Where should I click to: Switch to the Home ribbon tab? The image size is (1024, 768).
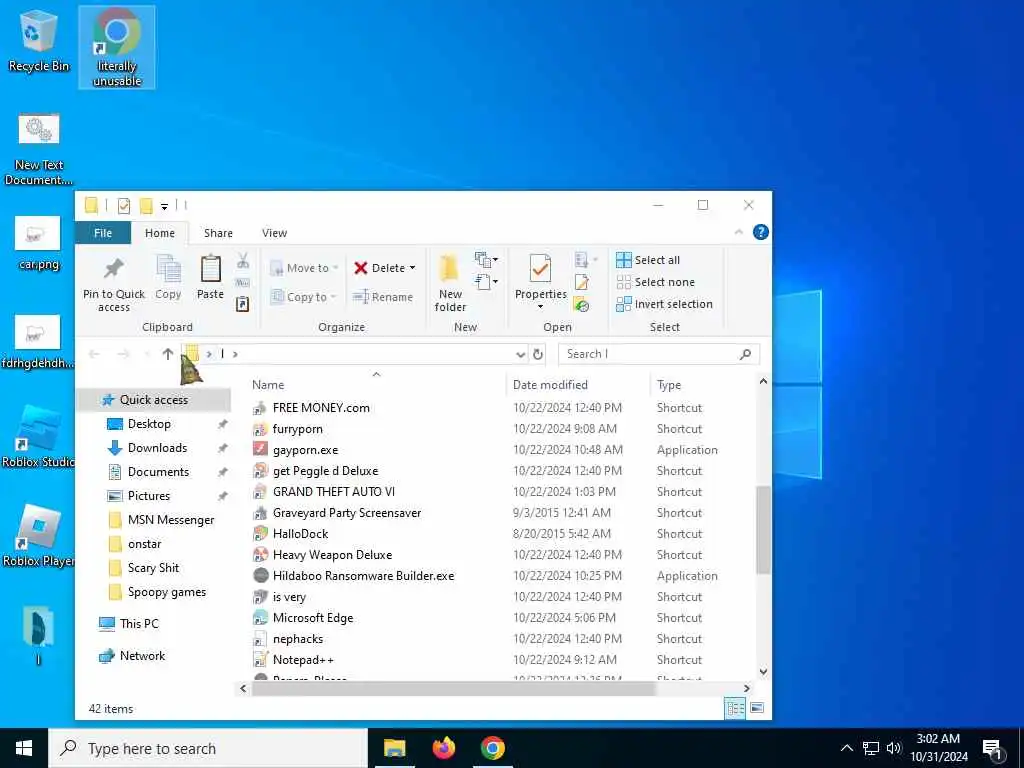click(160, 233)
